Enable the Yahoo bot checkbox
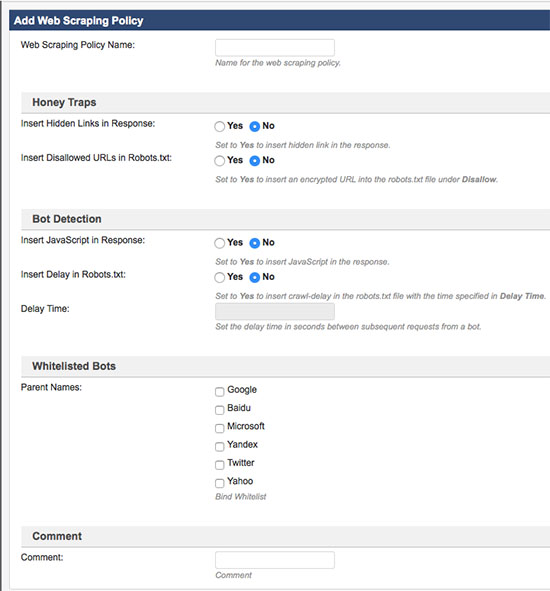550x591 pixels. point(219,483)
